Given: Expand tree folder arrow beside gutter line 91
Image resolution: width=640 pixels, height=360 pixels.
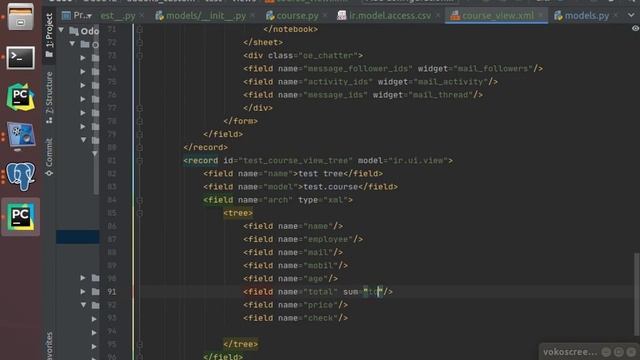Looking at the screenshot, I should [x=83, y=291].
